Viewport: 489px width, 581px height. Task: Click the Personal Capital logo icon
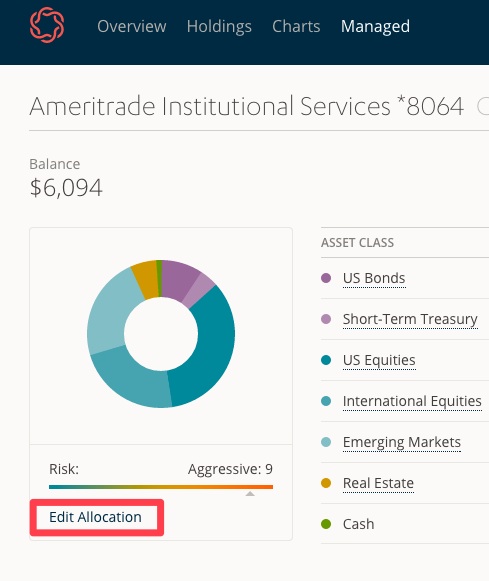(x=47, y=25)
